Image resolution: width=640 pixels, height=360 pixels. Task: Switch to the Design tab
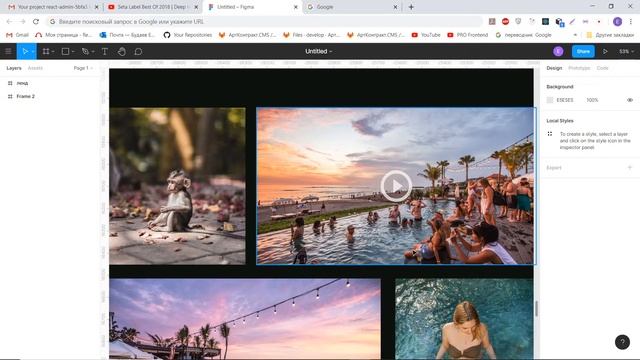pyautogui.click(x=554, y=68)
